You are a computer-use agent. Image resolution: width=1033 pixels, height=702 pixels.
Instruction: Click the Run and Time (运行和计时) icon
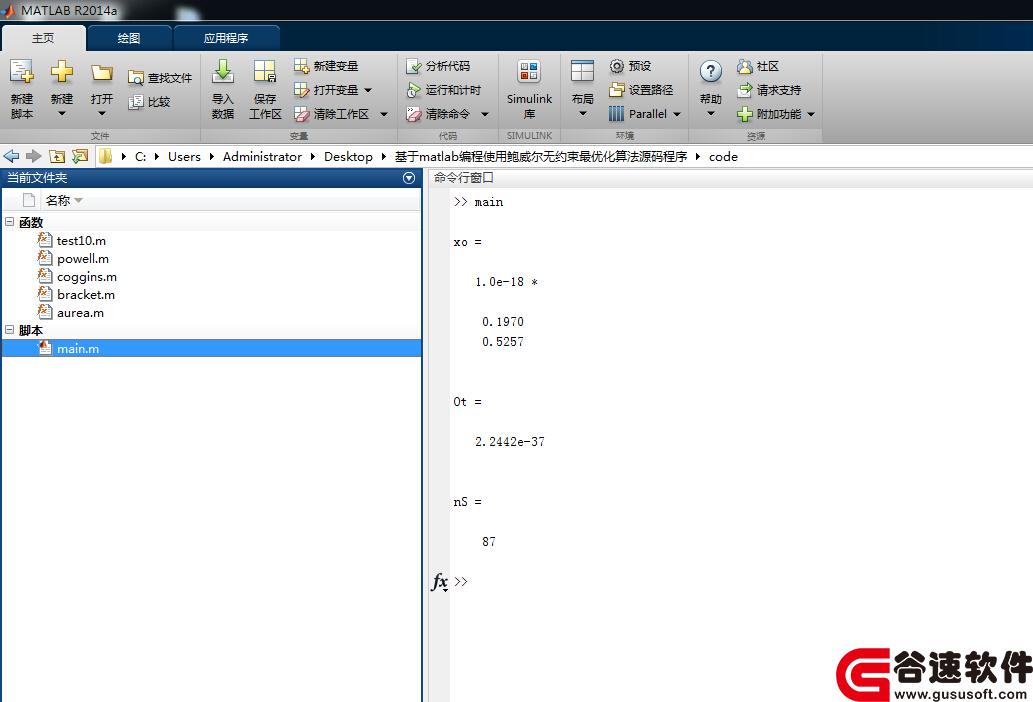[414, 90]
